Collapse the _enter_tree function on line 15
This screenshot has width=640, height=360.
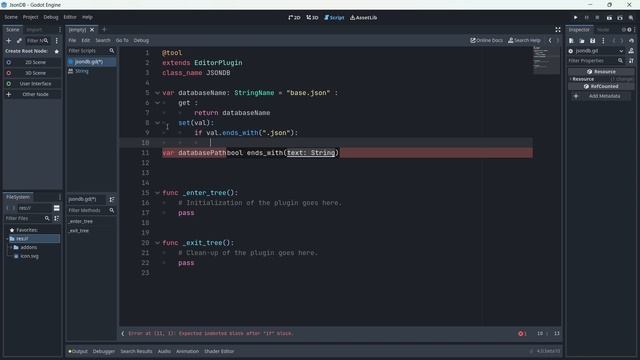point(157,193)
